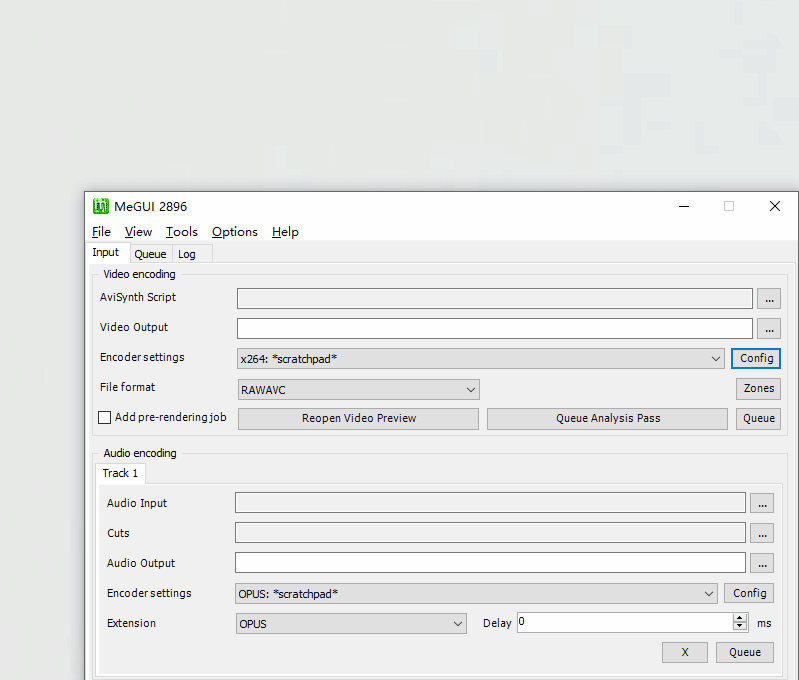Expand the RAWAVC File format dropdown
The height and width of the screenshot is (680, 799).
(x=359, y=390)
